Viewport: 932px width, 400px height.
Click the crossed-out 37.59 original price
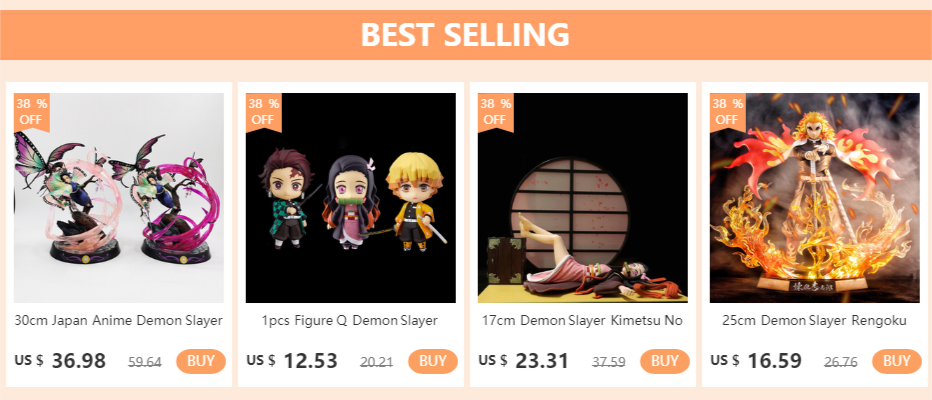pyautogui.click(x=609, y=362)
